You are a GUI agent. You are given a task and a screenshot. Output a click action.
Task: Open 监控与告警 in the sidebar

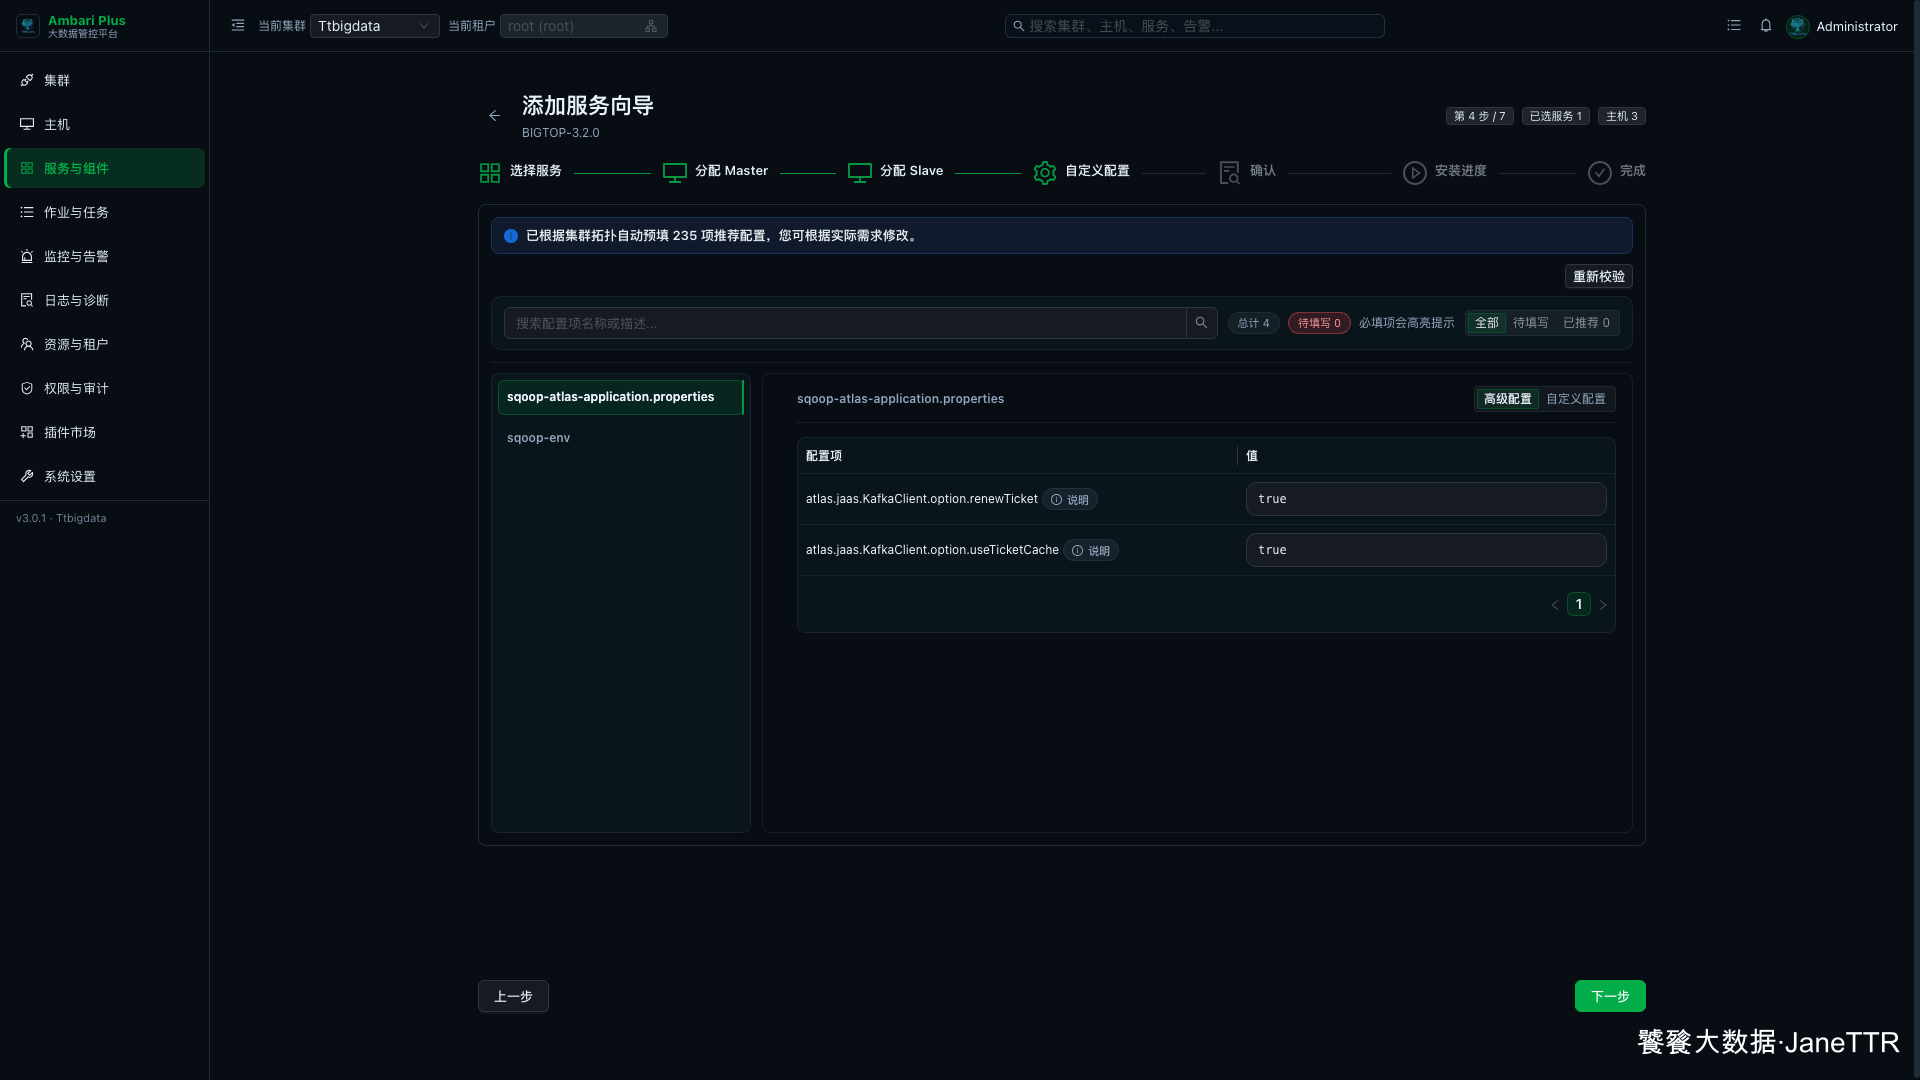click(x=104, y=256)
